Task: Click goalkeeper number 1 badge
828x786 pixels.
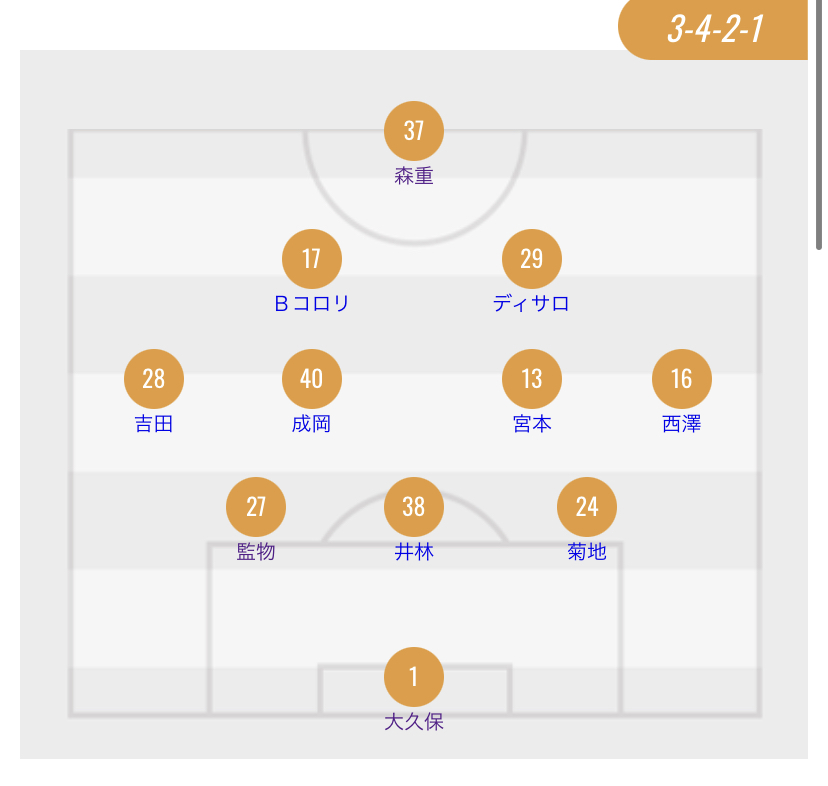Action: 414,677
